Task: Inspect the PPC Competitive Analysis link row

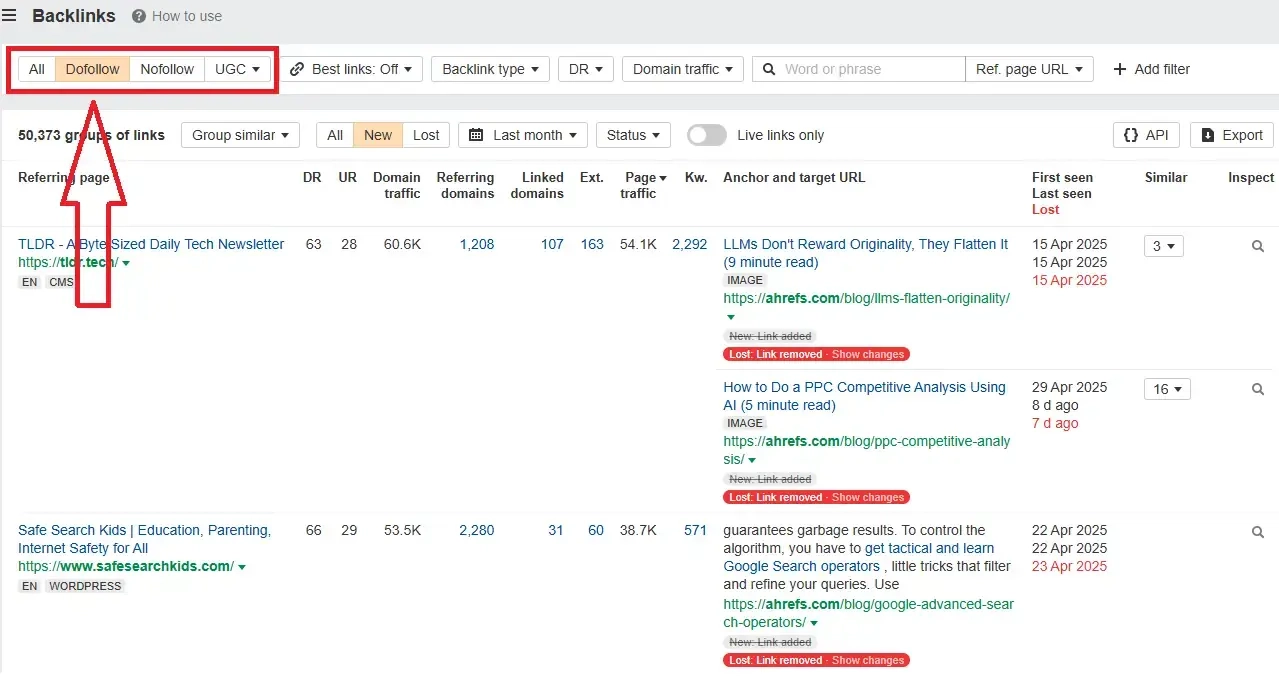Action: (1258, 389)
